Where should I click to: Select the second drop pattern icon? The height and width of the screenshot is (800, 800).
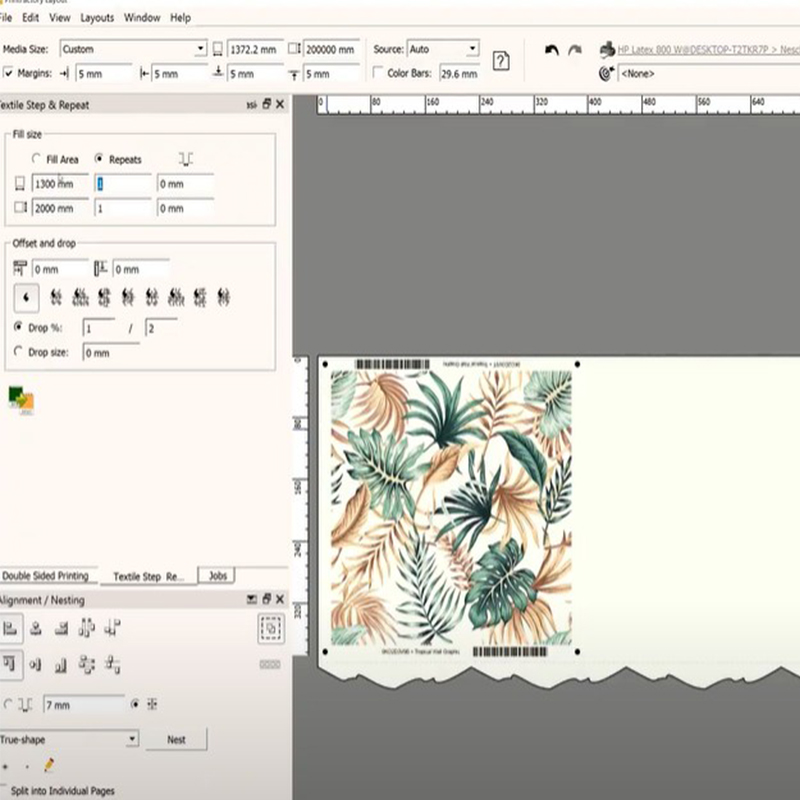[x=56, y=297]
